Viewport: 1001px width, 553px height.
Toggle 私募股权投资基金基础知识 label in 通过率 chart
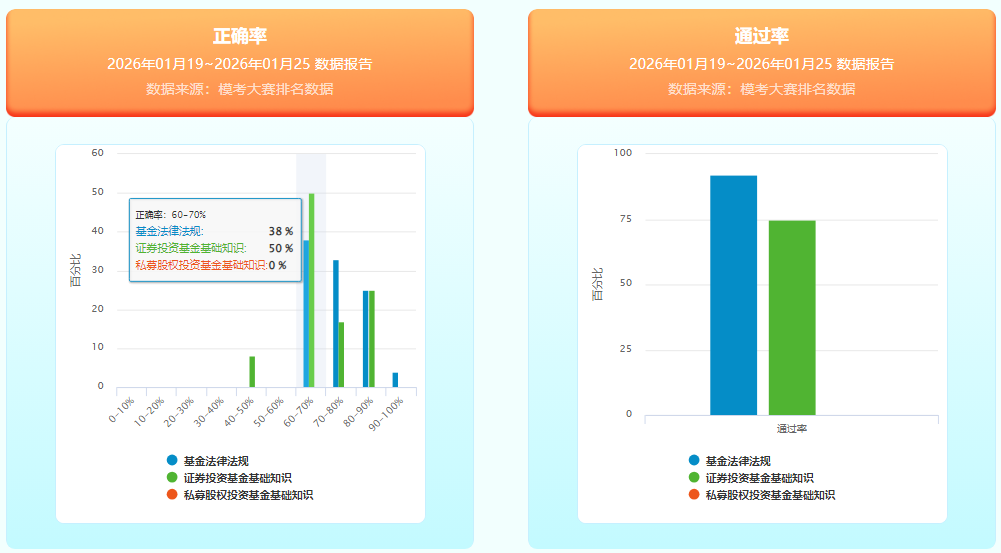[x=769, y=495]
